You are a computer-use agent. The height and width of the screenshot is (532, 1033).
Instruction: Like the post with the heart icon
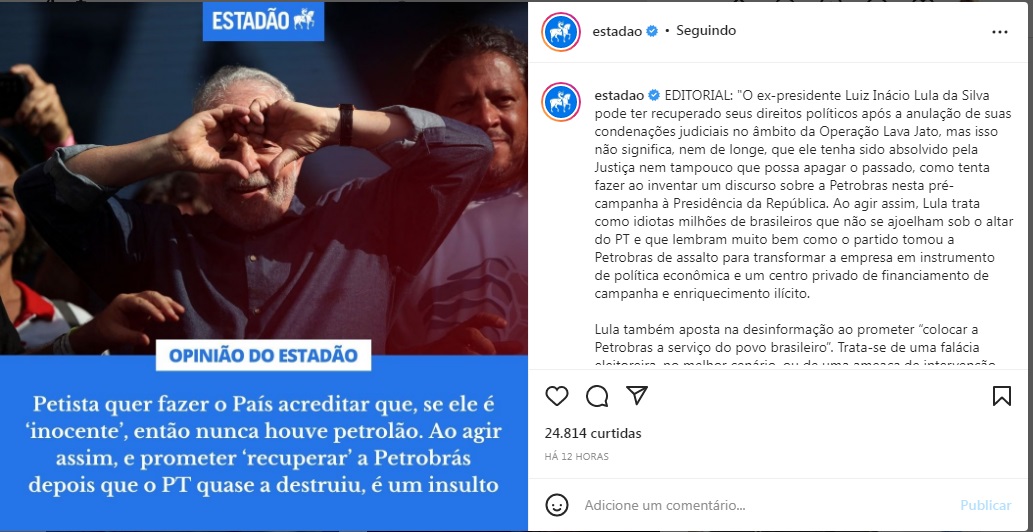click(557, 396)
